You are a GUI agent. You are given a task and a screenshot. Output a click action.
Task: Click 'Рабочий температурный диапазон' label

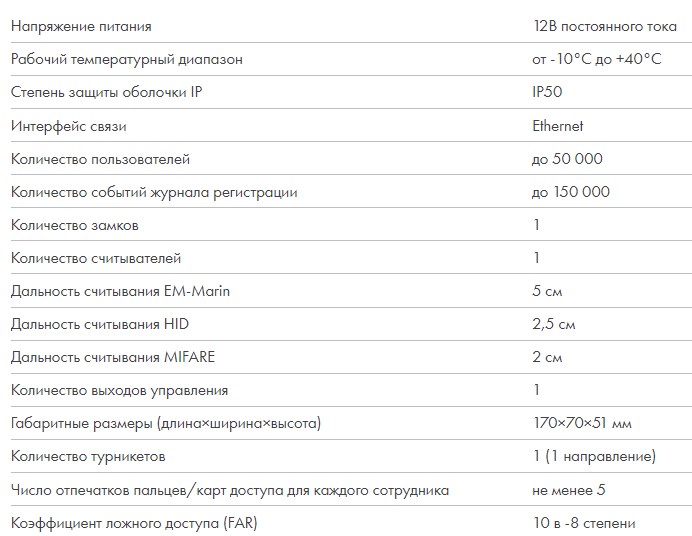click(x=127, y=60)
